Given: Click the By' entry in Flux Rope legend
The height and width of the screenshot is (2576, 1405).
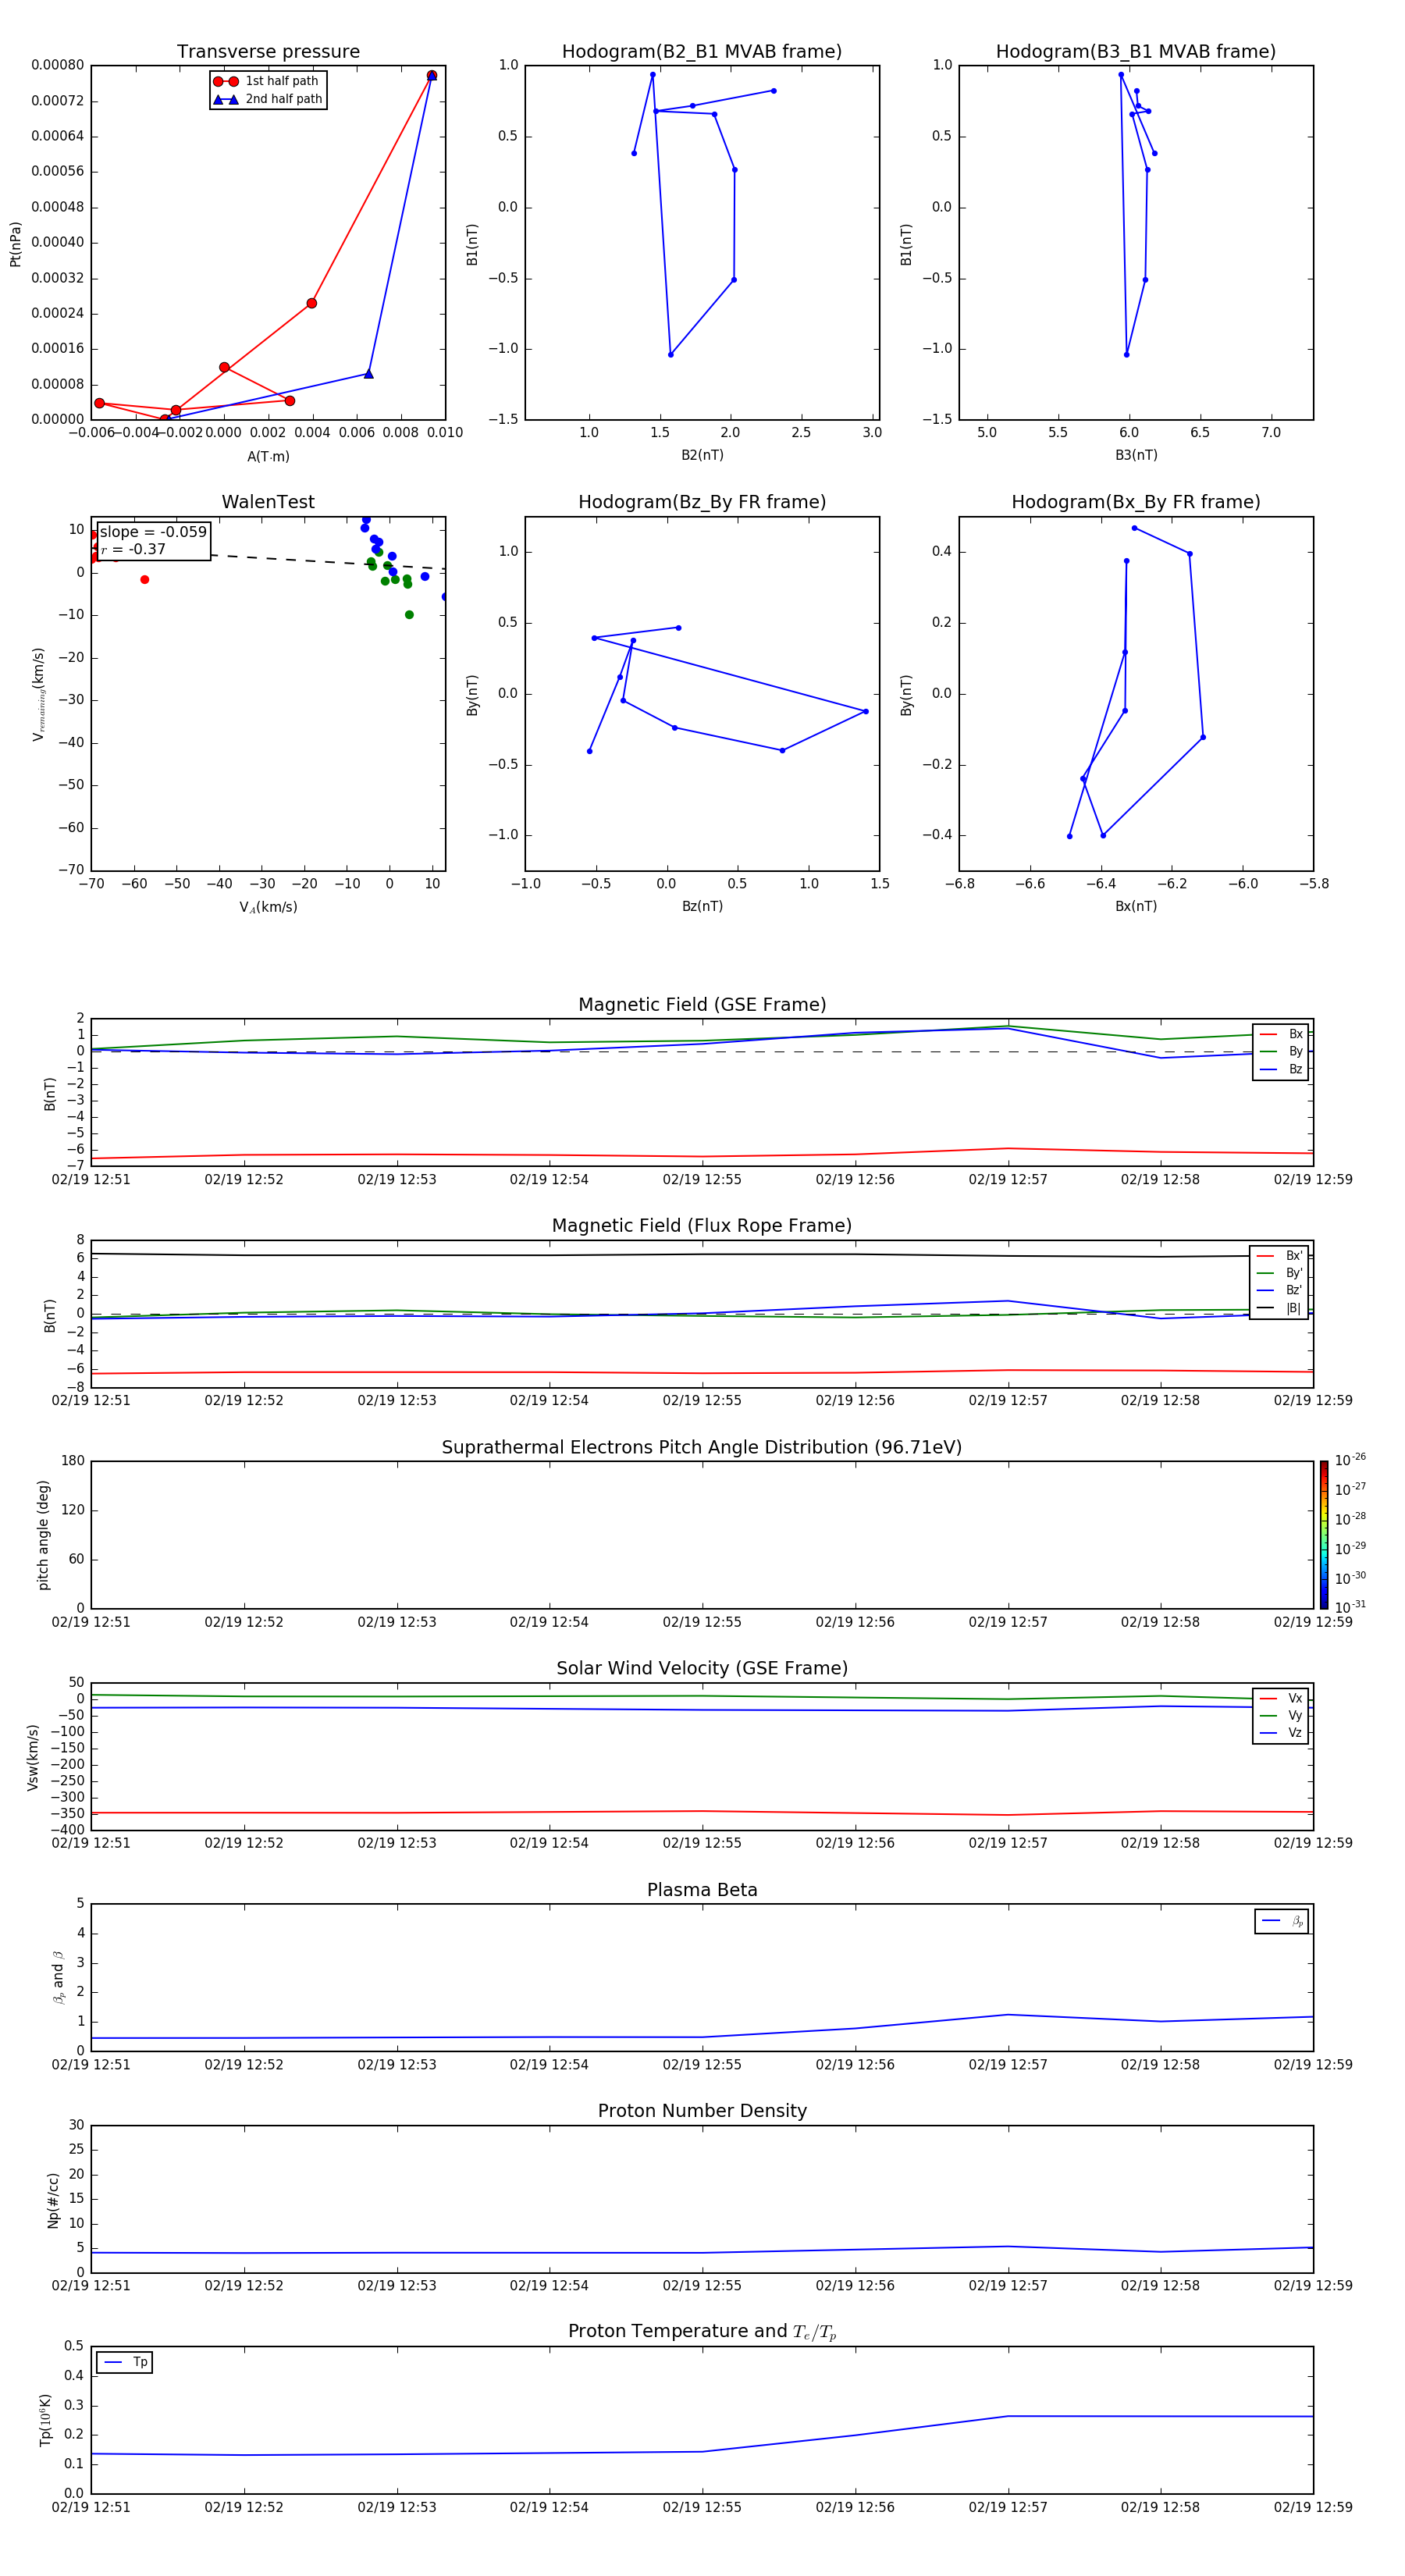Looking at the screenshot, I should click(x=1280, y=1273).
